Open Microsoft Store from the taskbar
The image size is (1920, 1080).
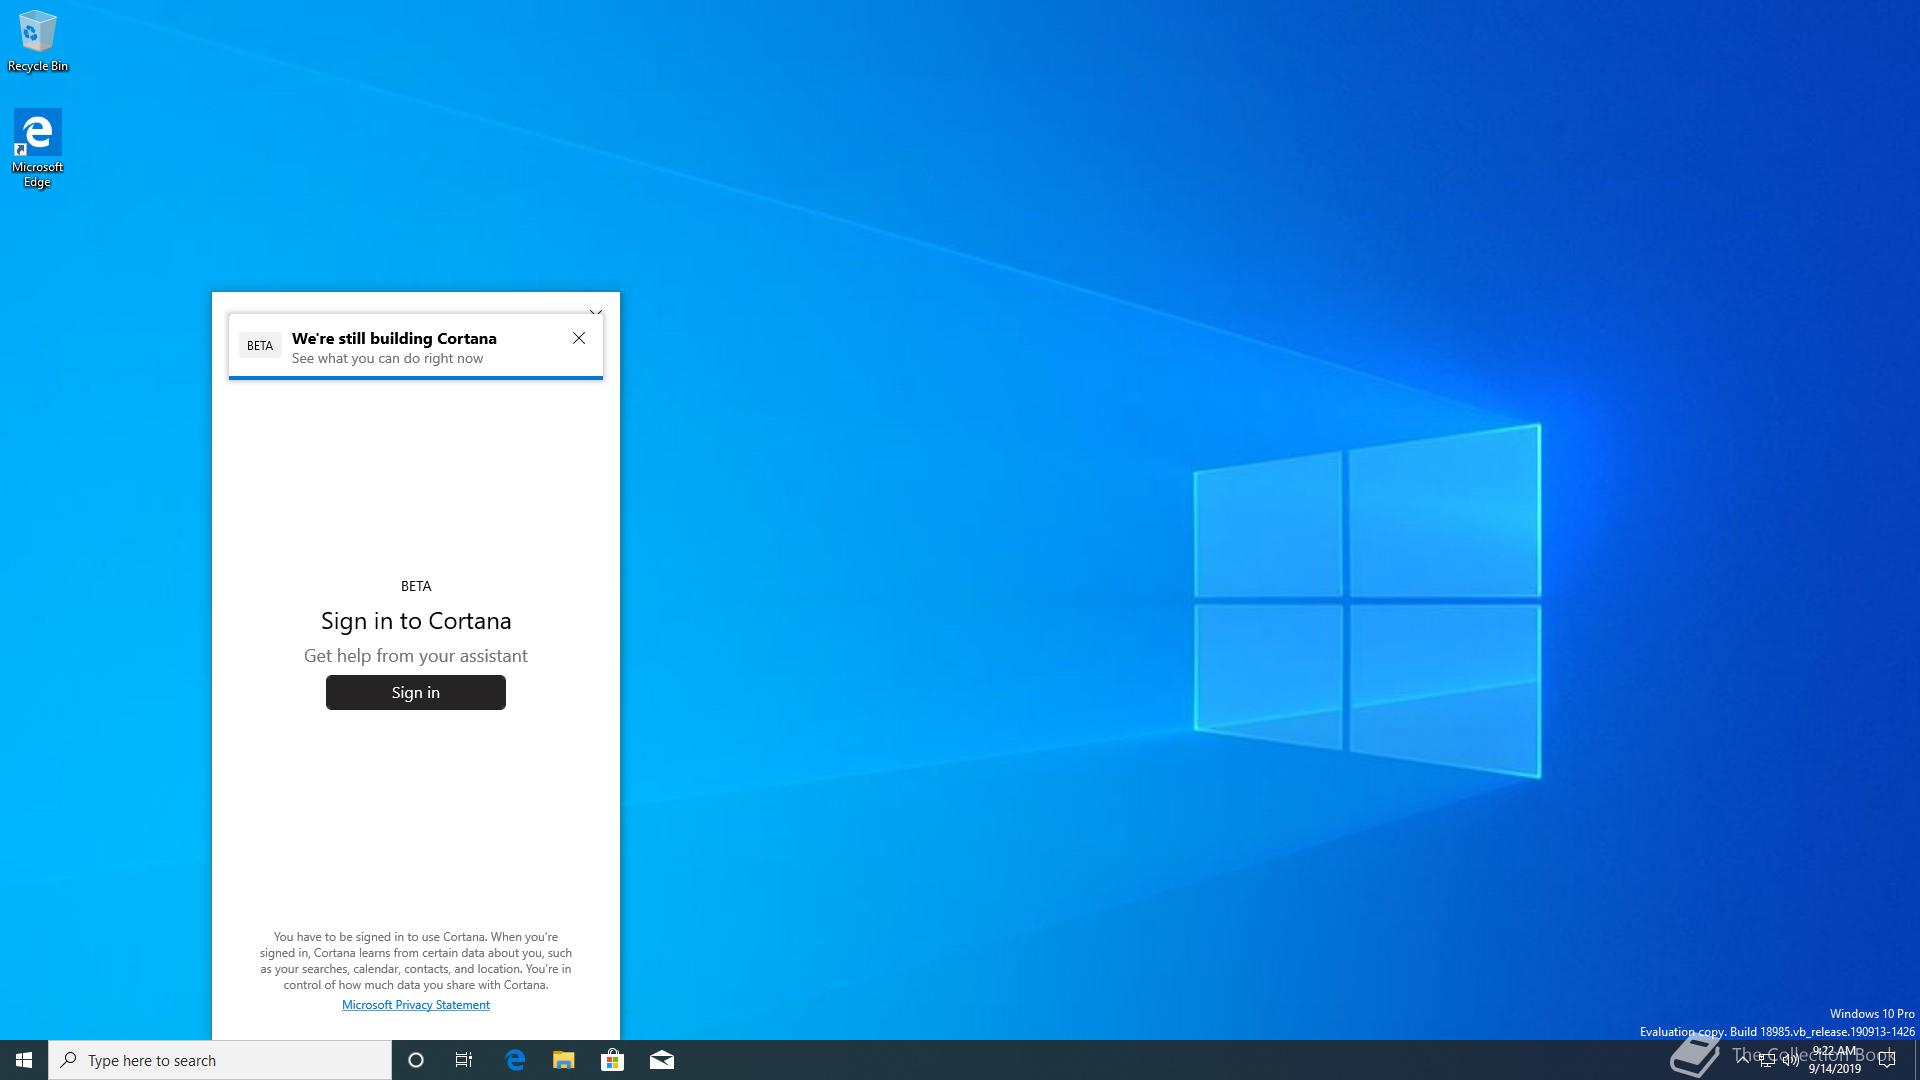[612, 1060]
